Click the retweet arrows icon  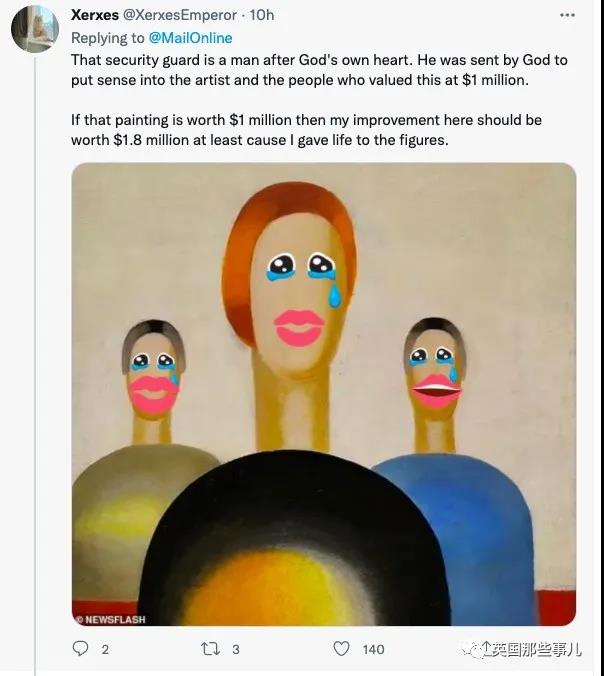(x=209, y=649)
